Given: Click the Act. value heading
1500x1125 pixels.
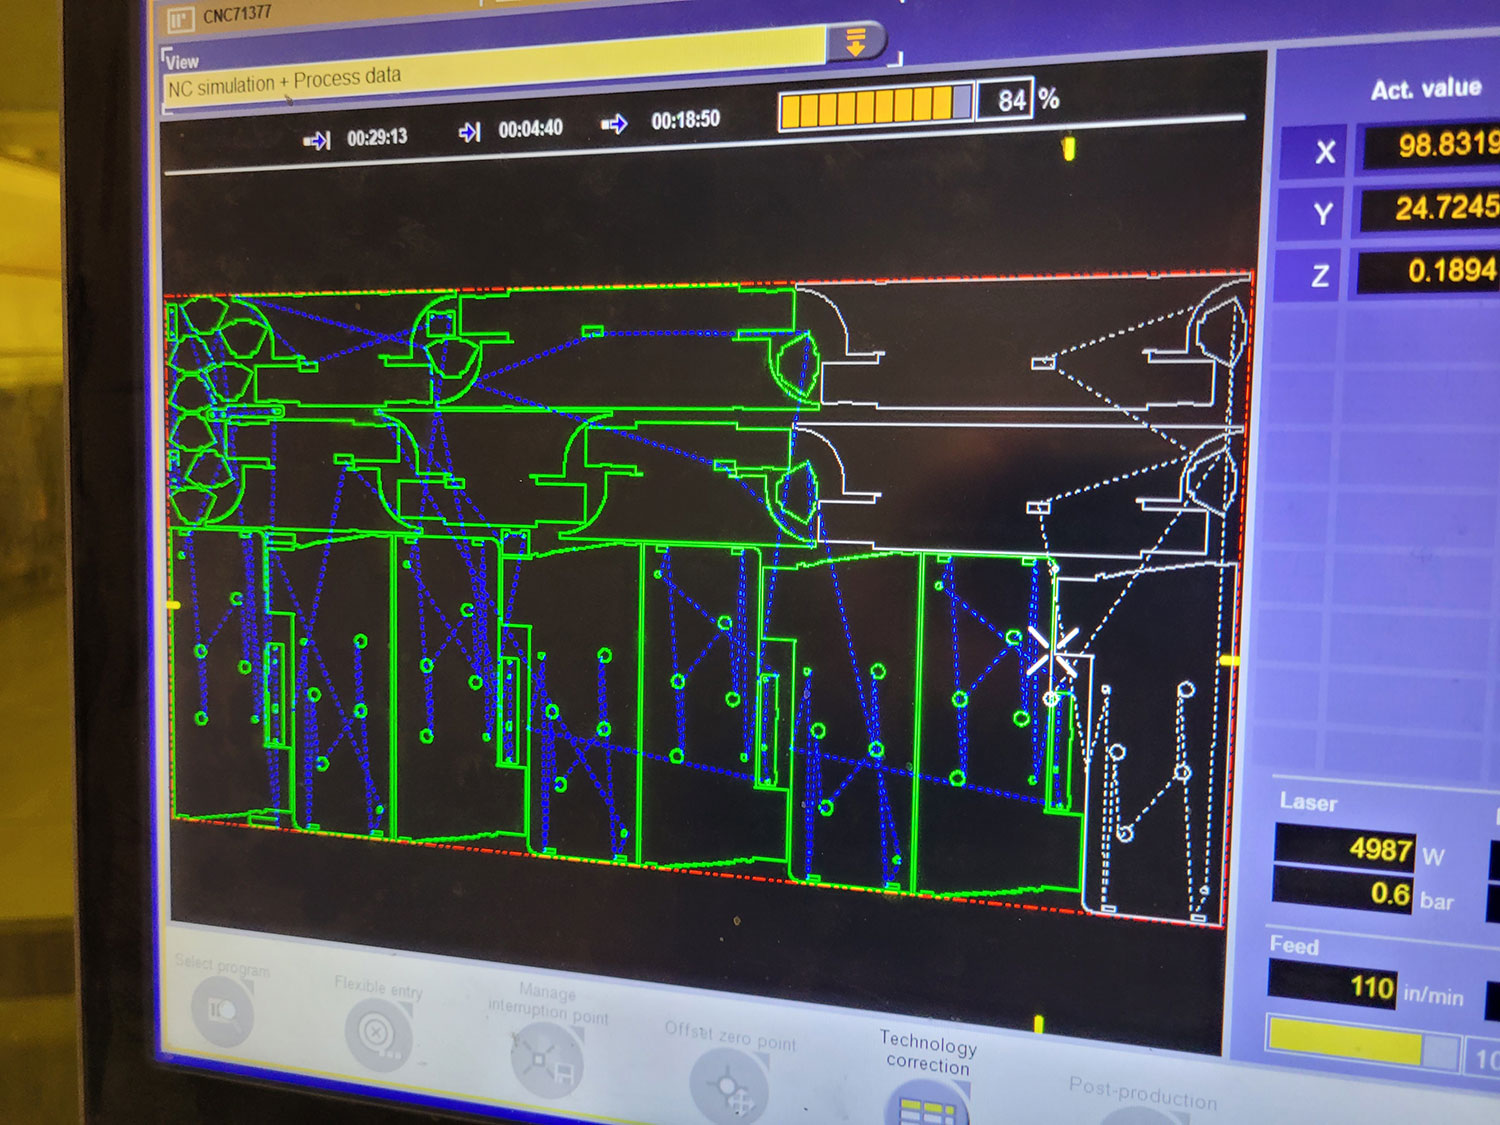Looking at the screenshot, I should pos(1426,89).
